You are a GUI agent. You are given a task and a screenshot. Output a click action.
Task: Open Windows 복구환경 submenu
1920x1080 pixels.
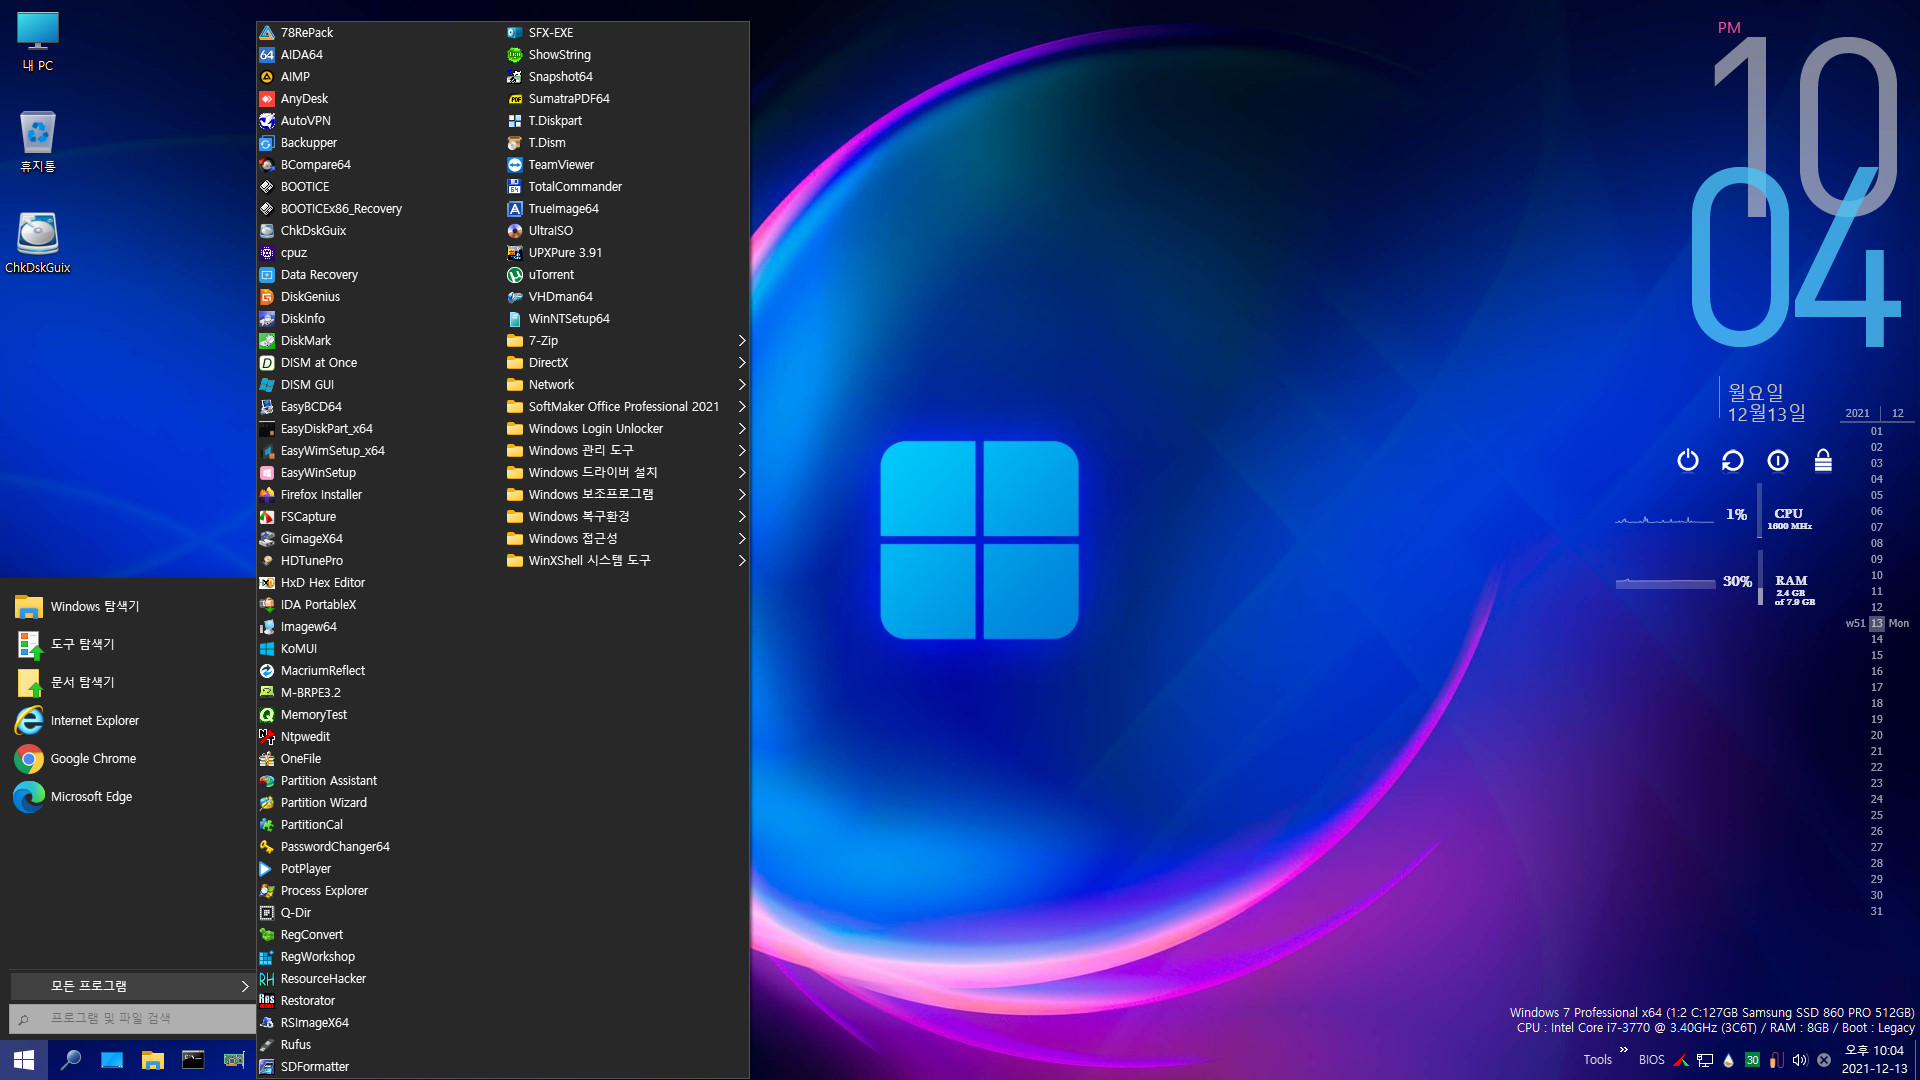click(627, 517)
